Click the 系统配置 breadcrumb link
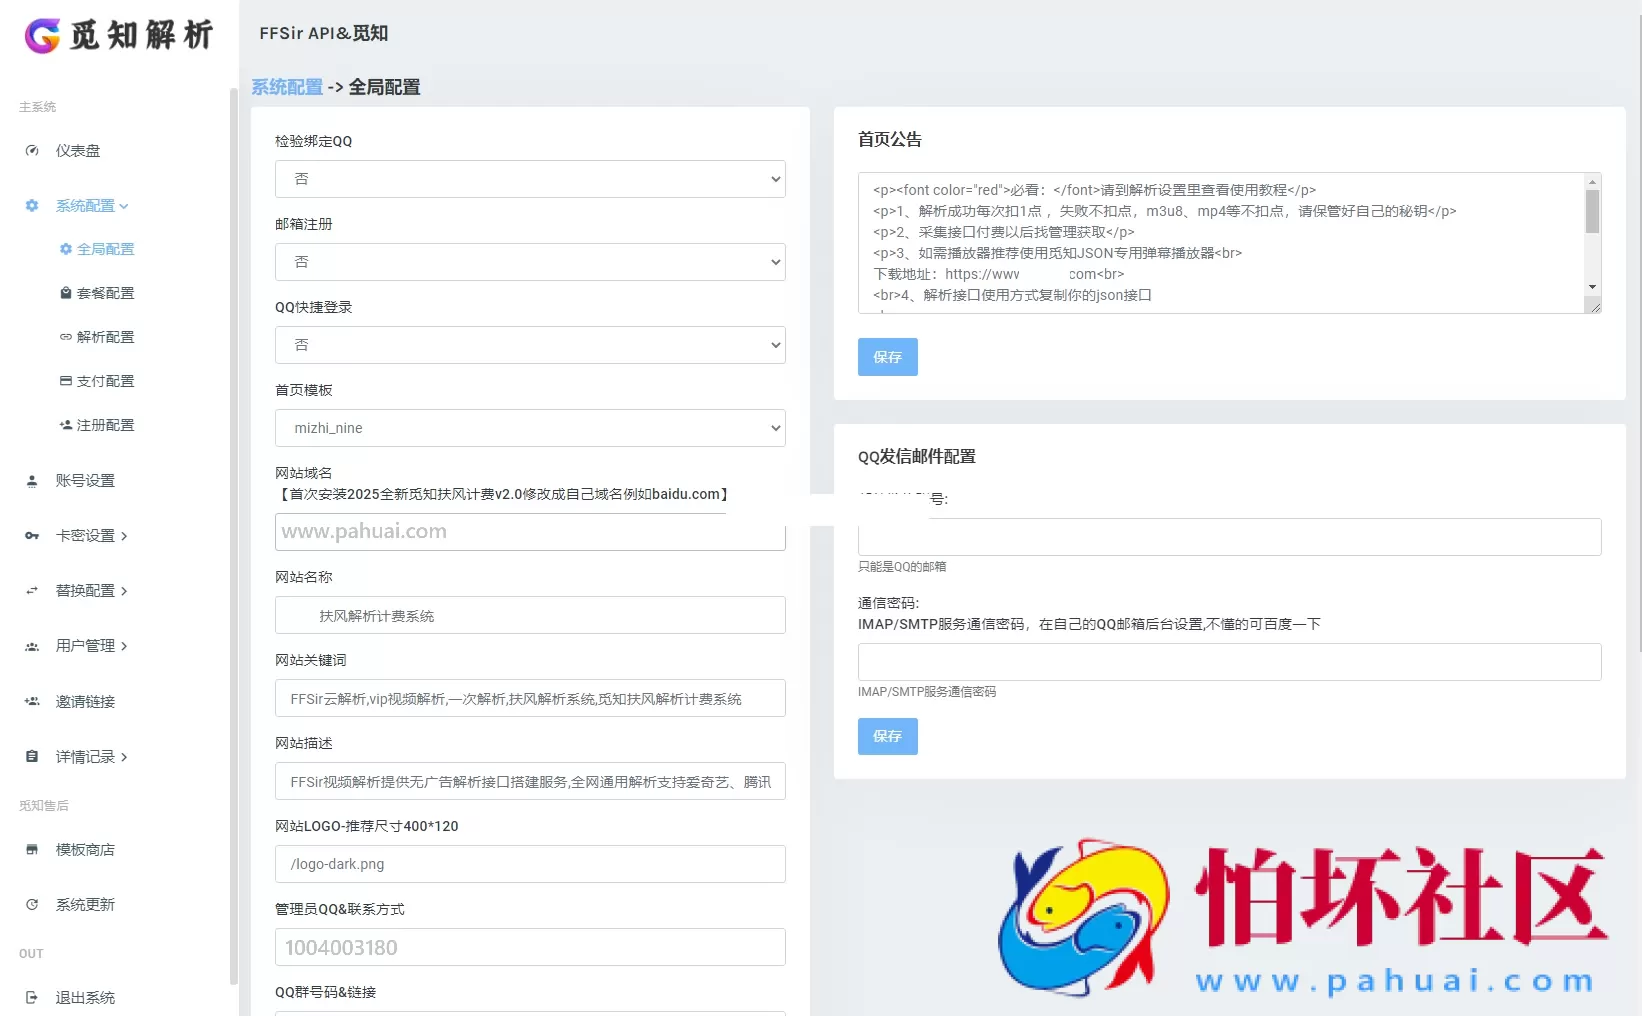1642x1016 pixels. point(288,87)
